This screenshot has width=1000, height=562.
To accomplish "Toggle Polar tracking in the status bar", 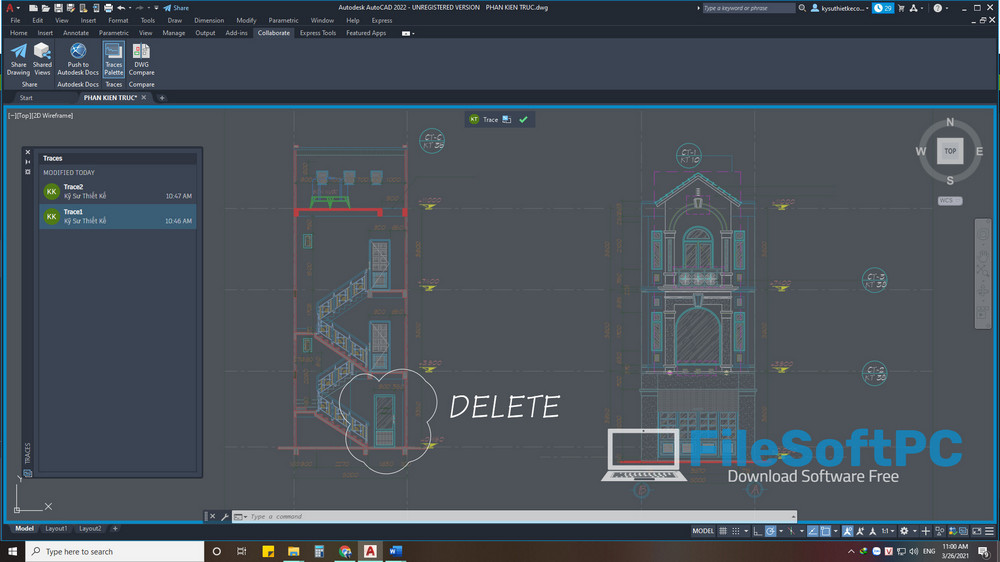I will (x=770, y=531).
